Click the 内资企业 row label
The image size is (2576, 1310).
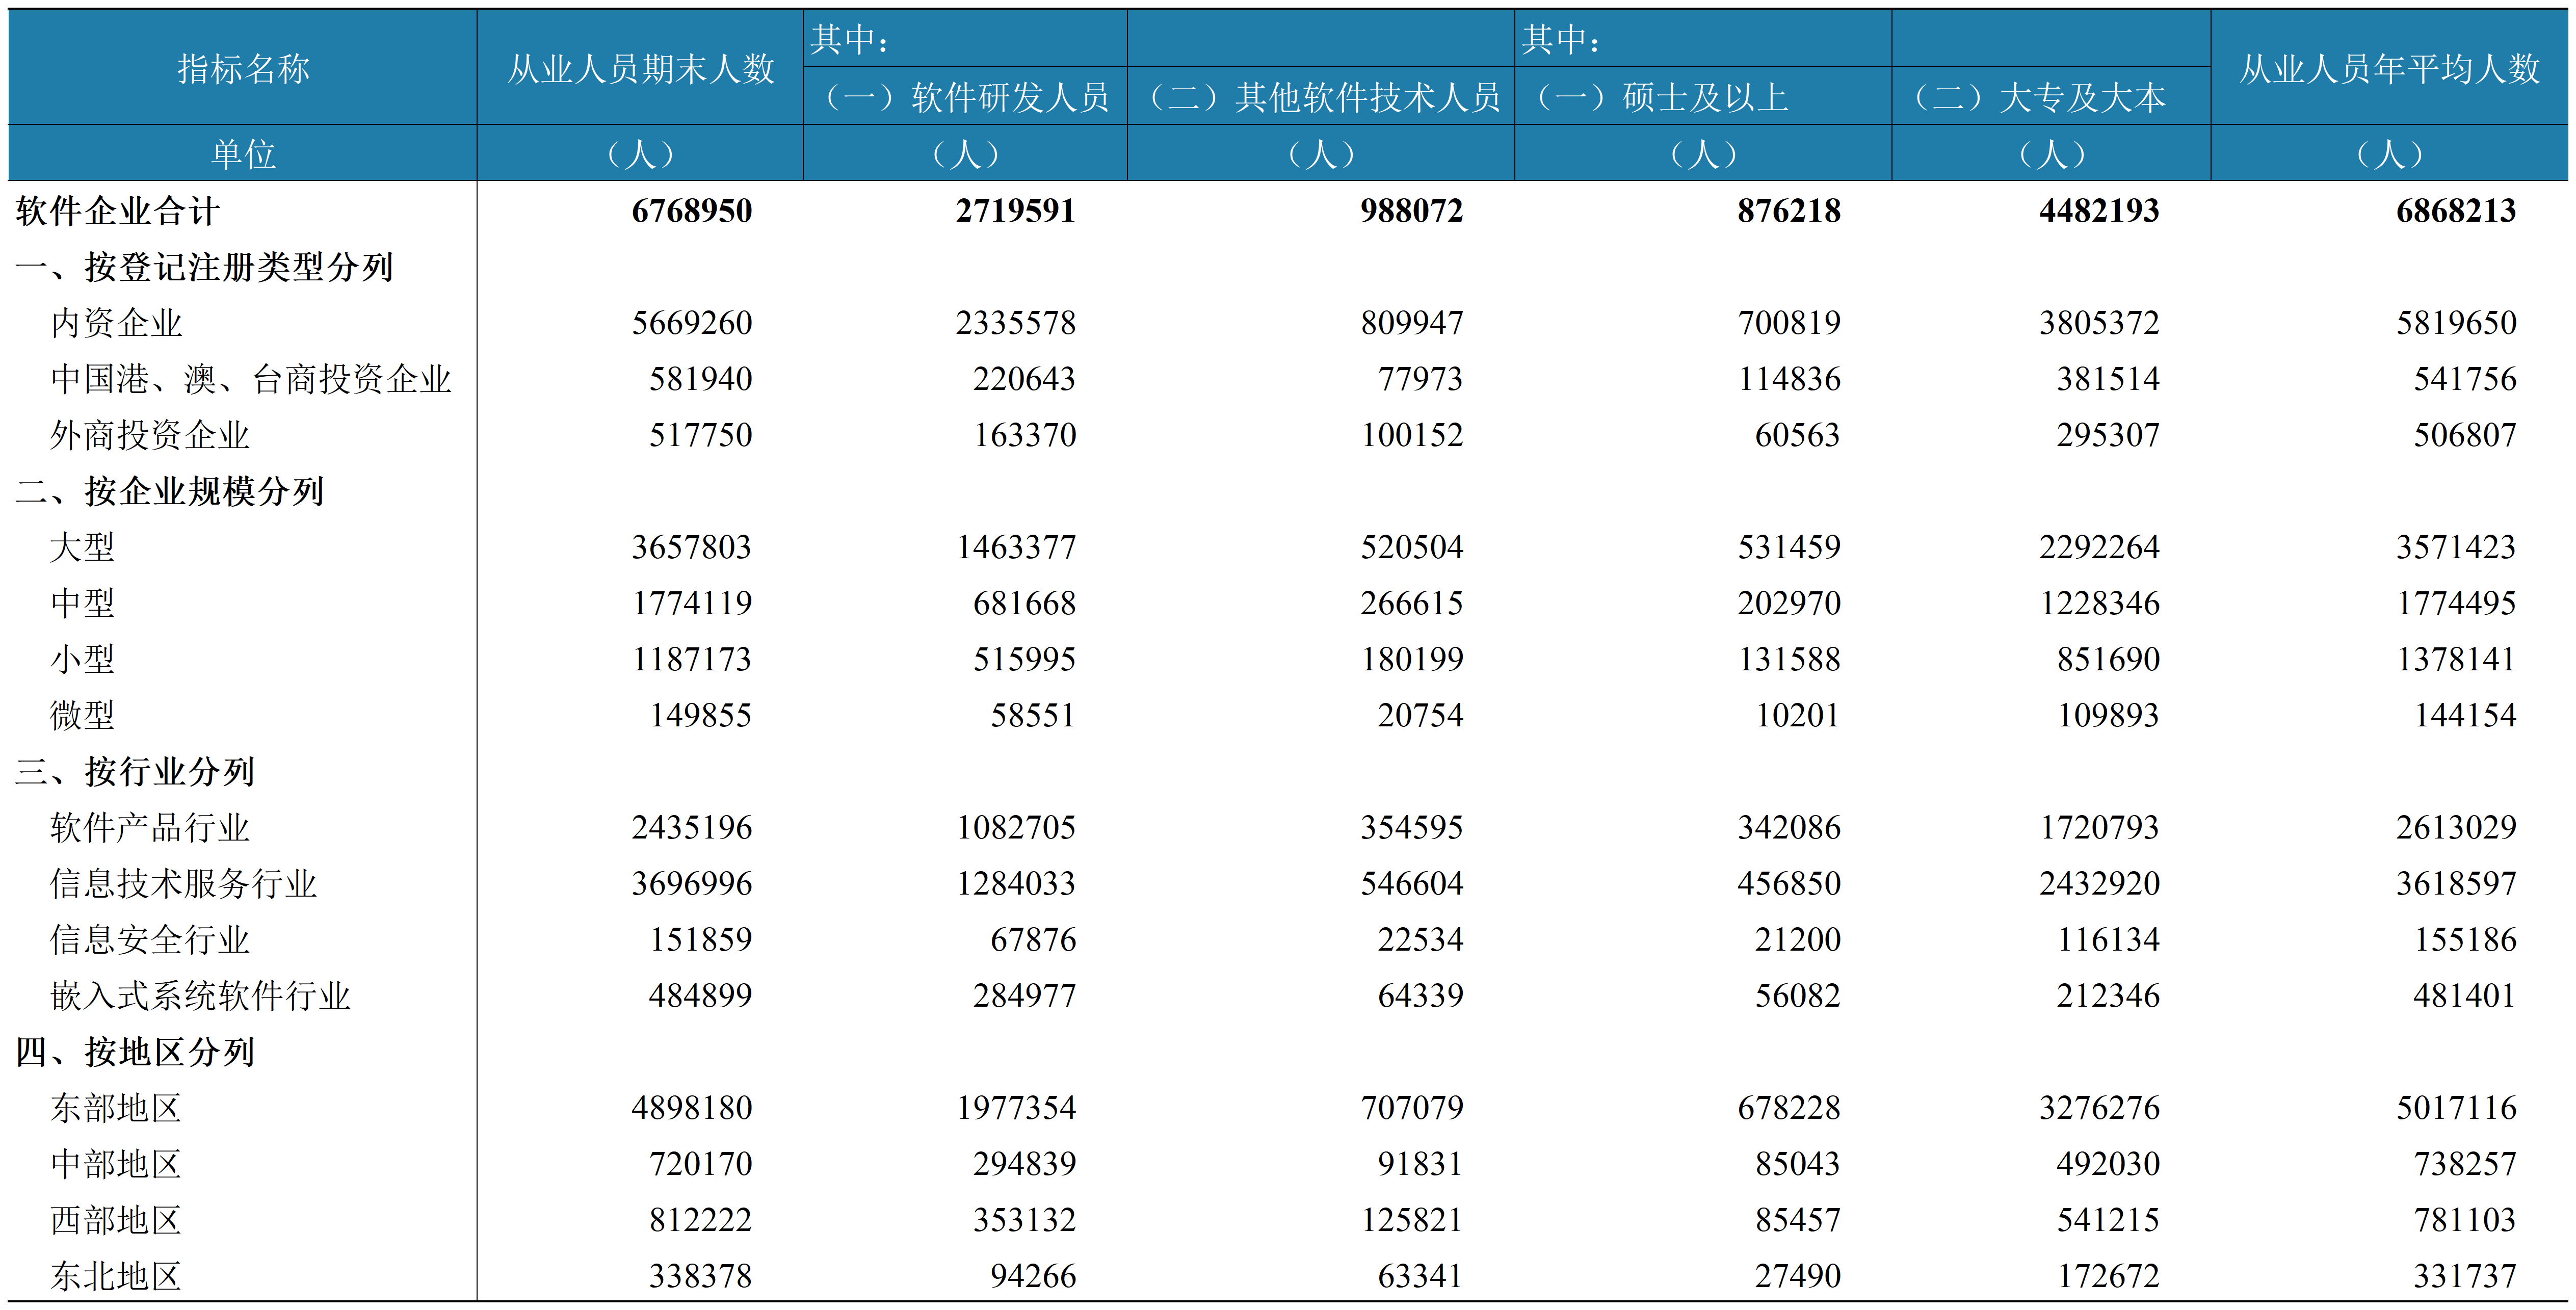pos(116,323)
